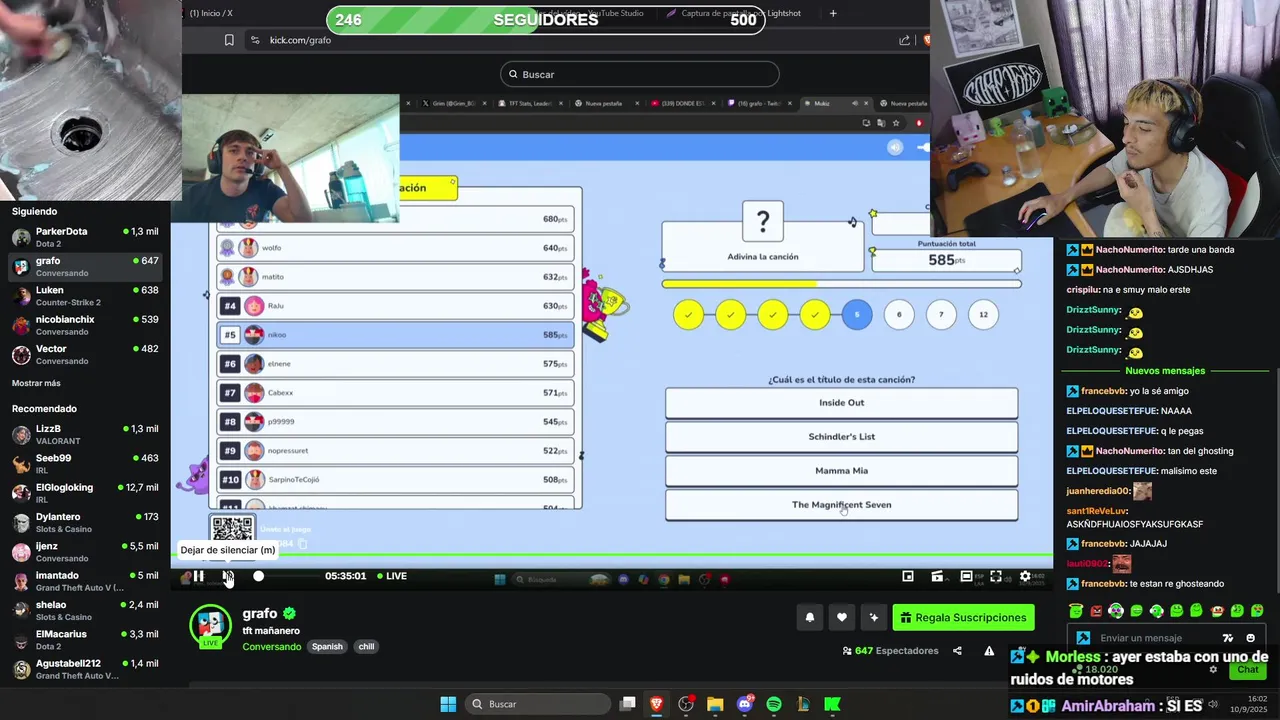Switch to theater mode in player
Image resolution: width=1280 pixels, height=720 pixels.
point(966,576)
